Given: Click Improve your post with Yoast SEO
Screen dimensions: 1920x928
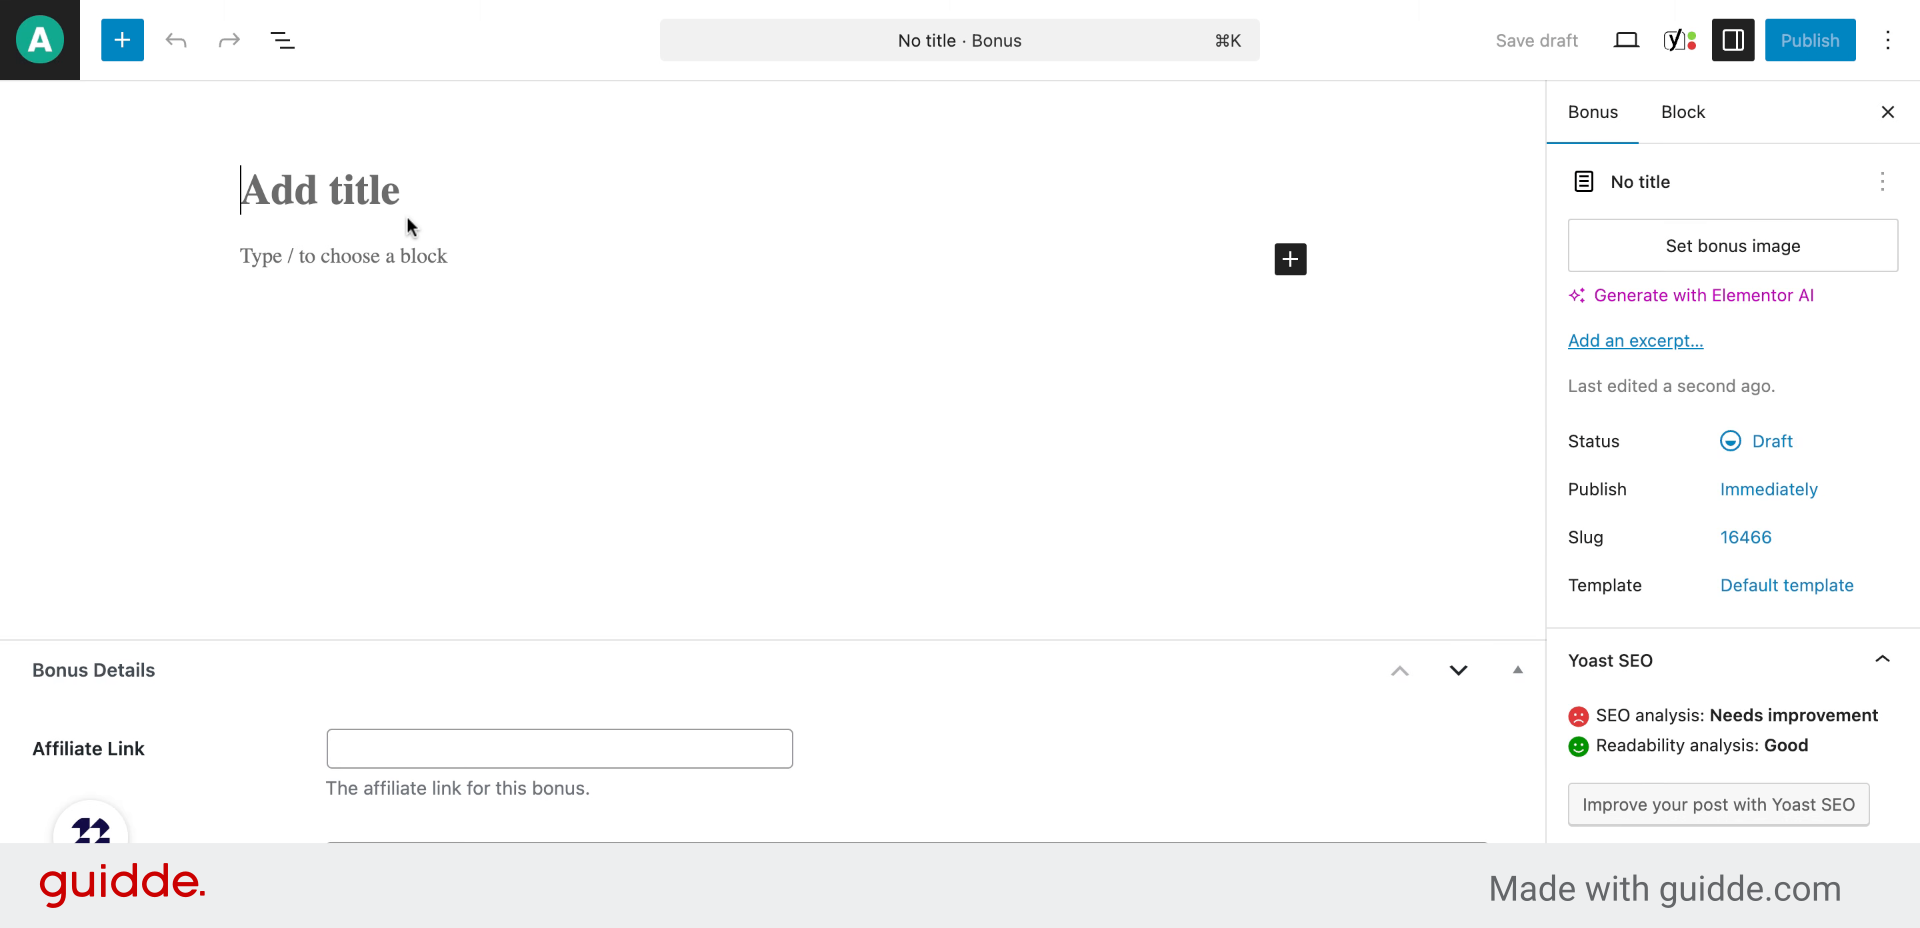Looking at the screenshot, I should [x=1718, y=804].
